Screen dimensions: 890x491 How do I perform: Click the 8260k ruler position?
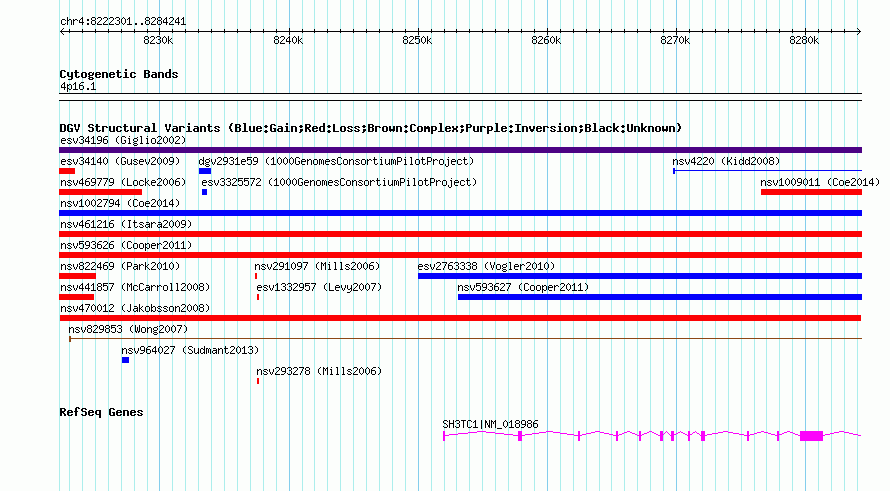[546, 40]
